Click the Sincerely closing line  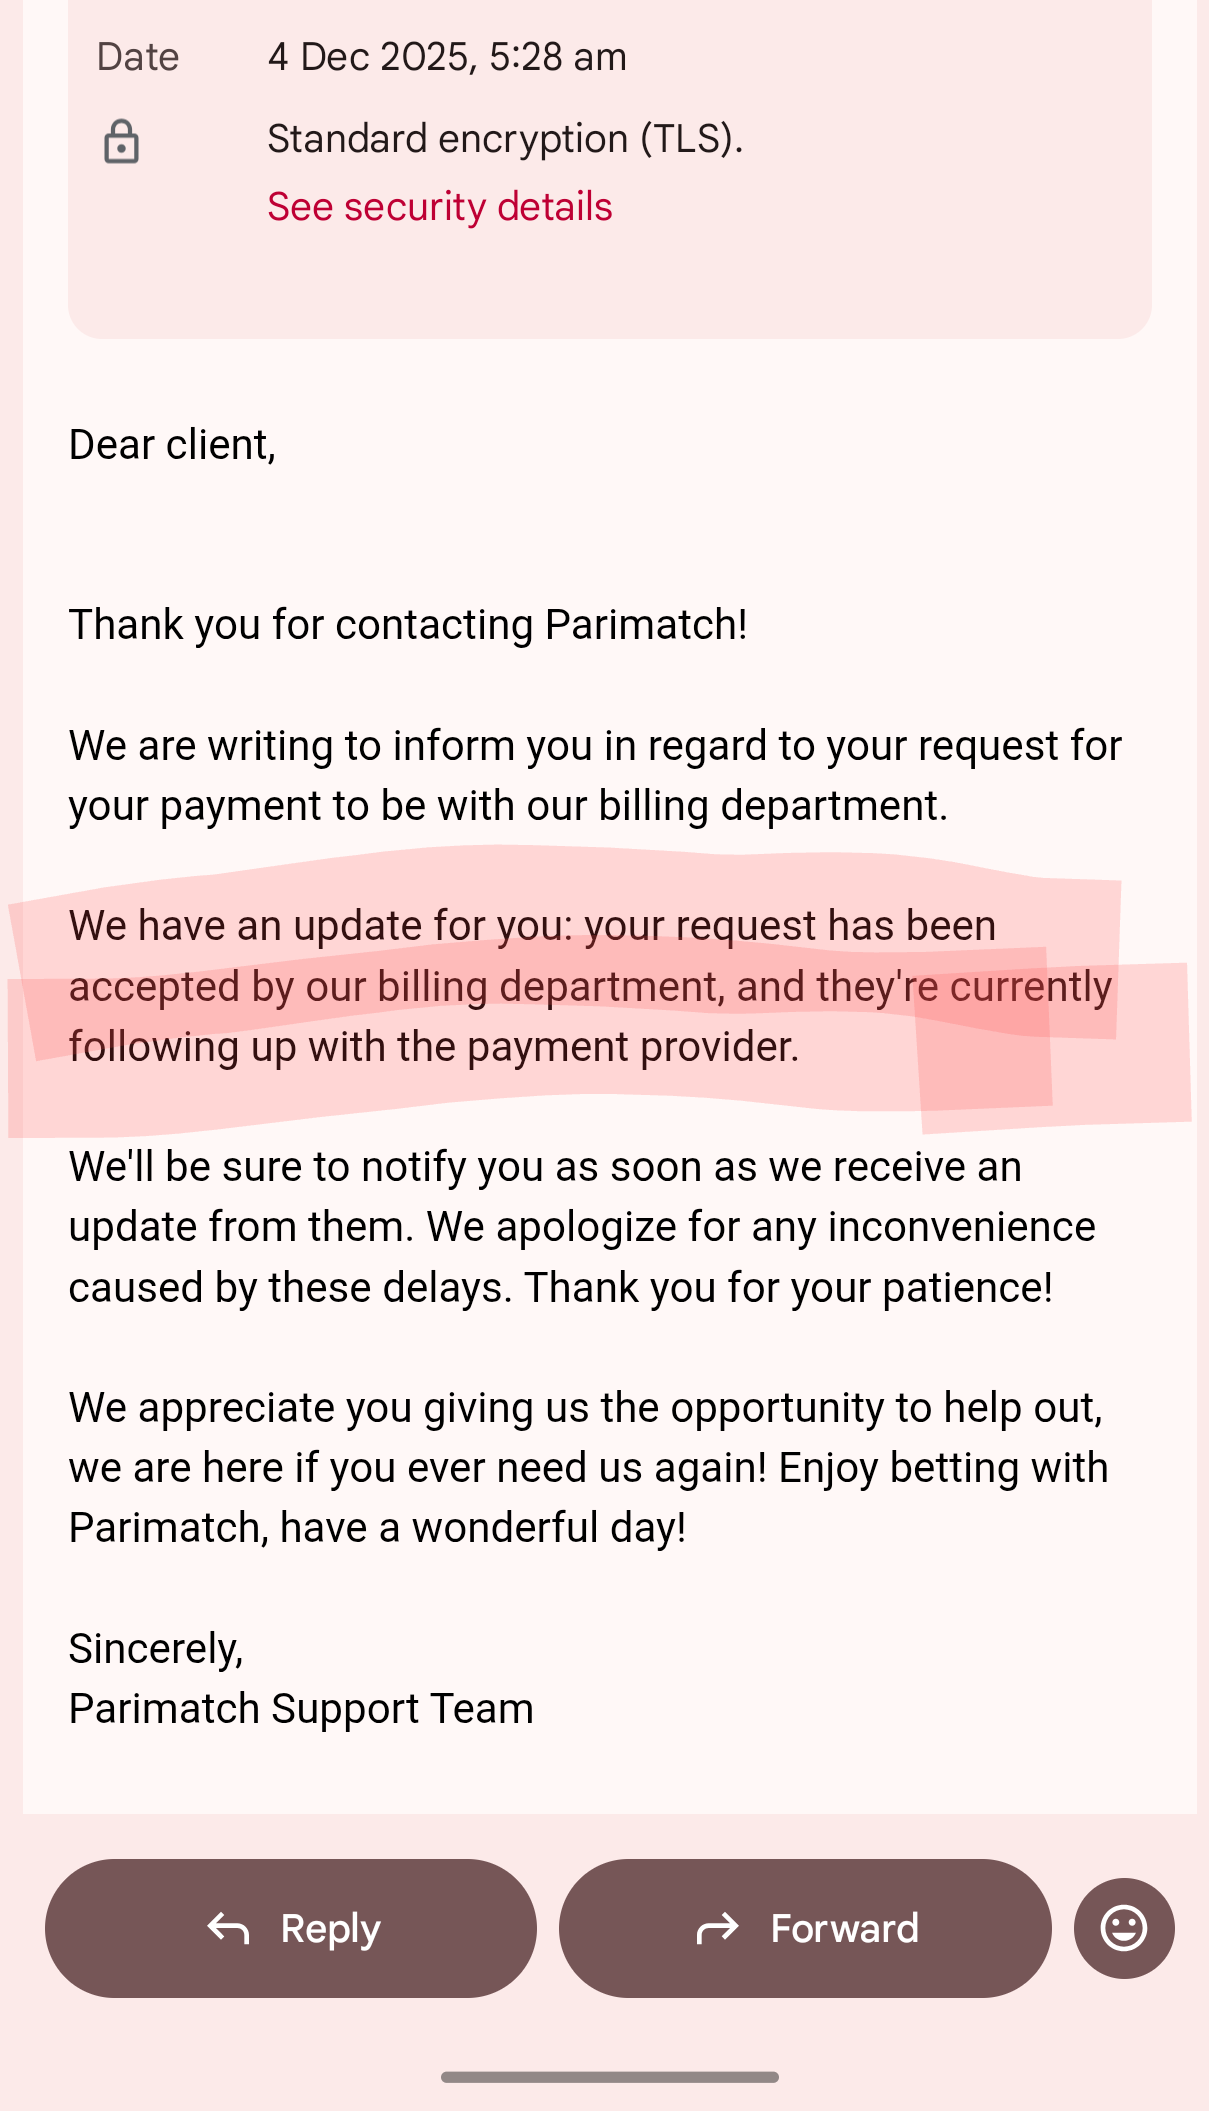pyautogui.click(x=156, y=1648)
